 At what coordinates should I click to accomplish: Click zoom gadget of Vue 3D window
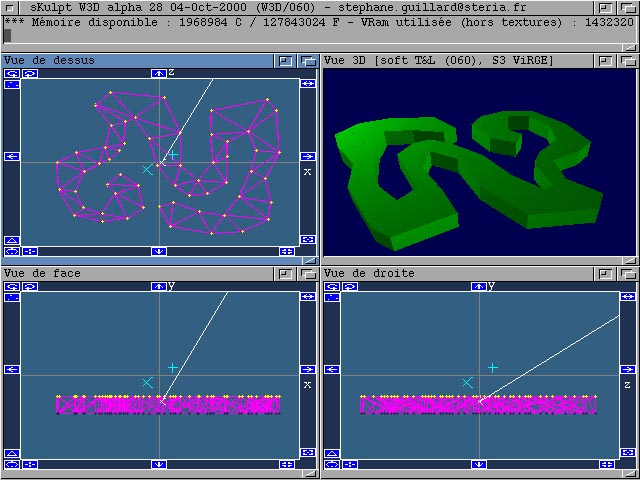[606, 62]
